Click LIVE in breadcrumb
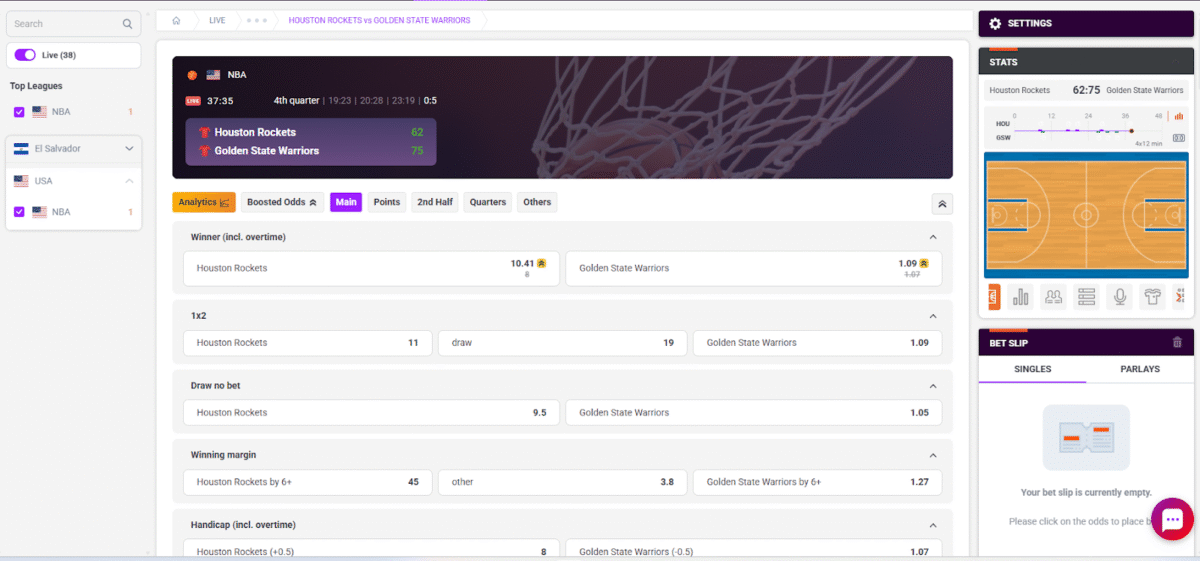This screenshot has height=561, width=1200. [217, 20]
